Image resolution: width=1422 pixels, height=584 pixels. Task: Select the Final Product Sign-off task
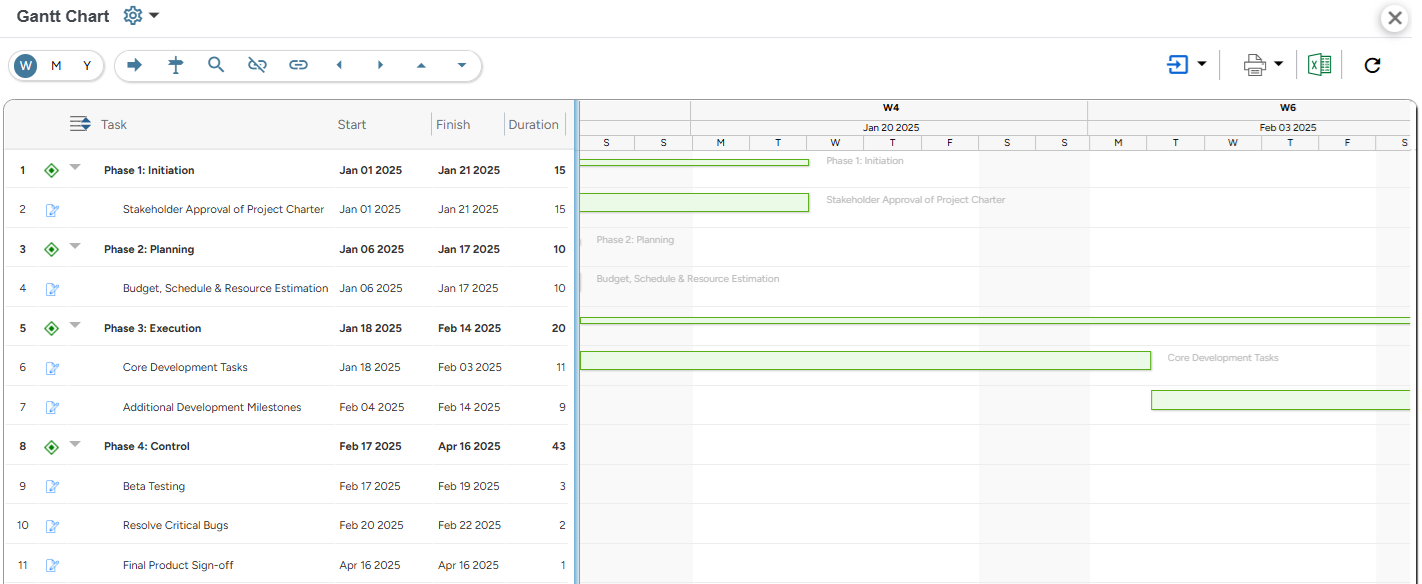pyautogui.click(x=178, y=565)
